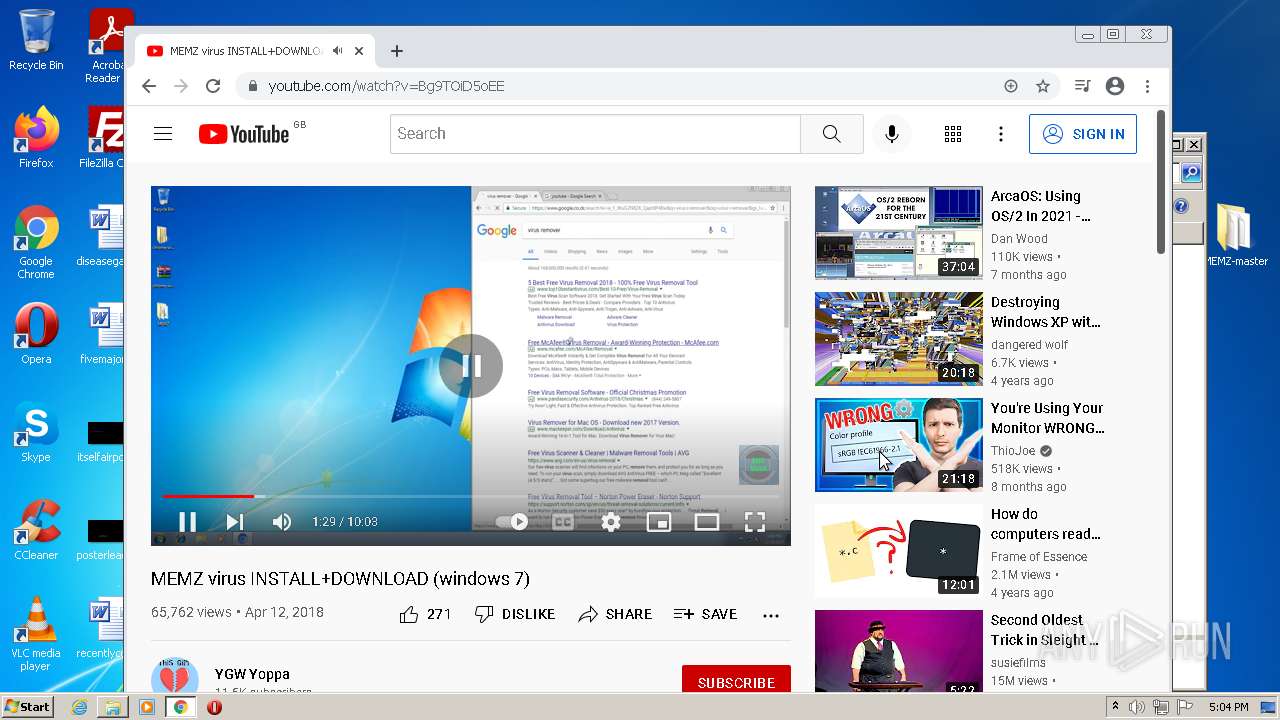Go forward in Chrome
Viewport: 1280px width, 720px height.
pos(181,86)
